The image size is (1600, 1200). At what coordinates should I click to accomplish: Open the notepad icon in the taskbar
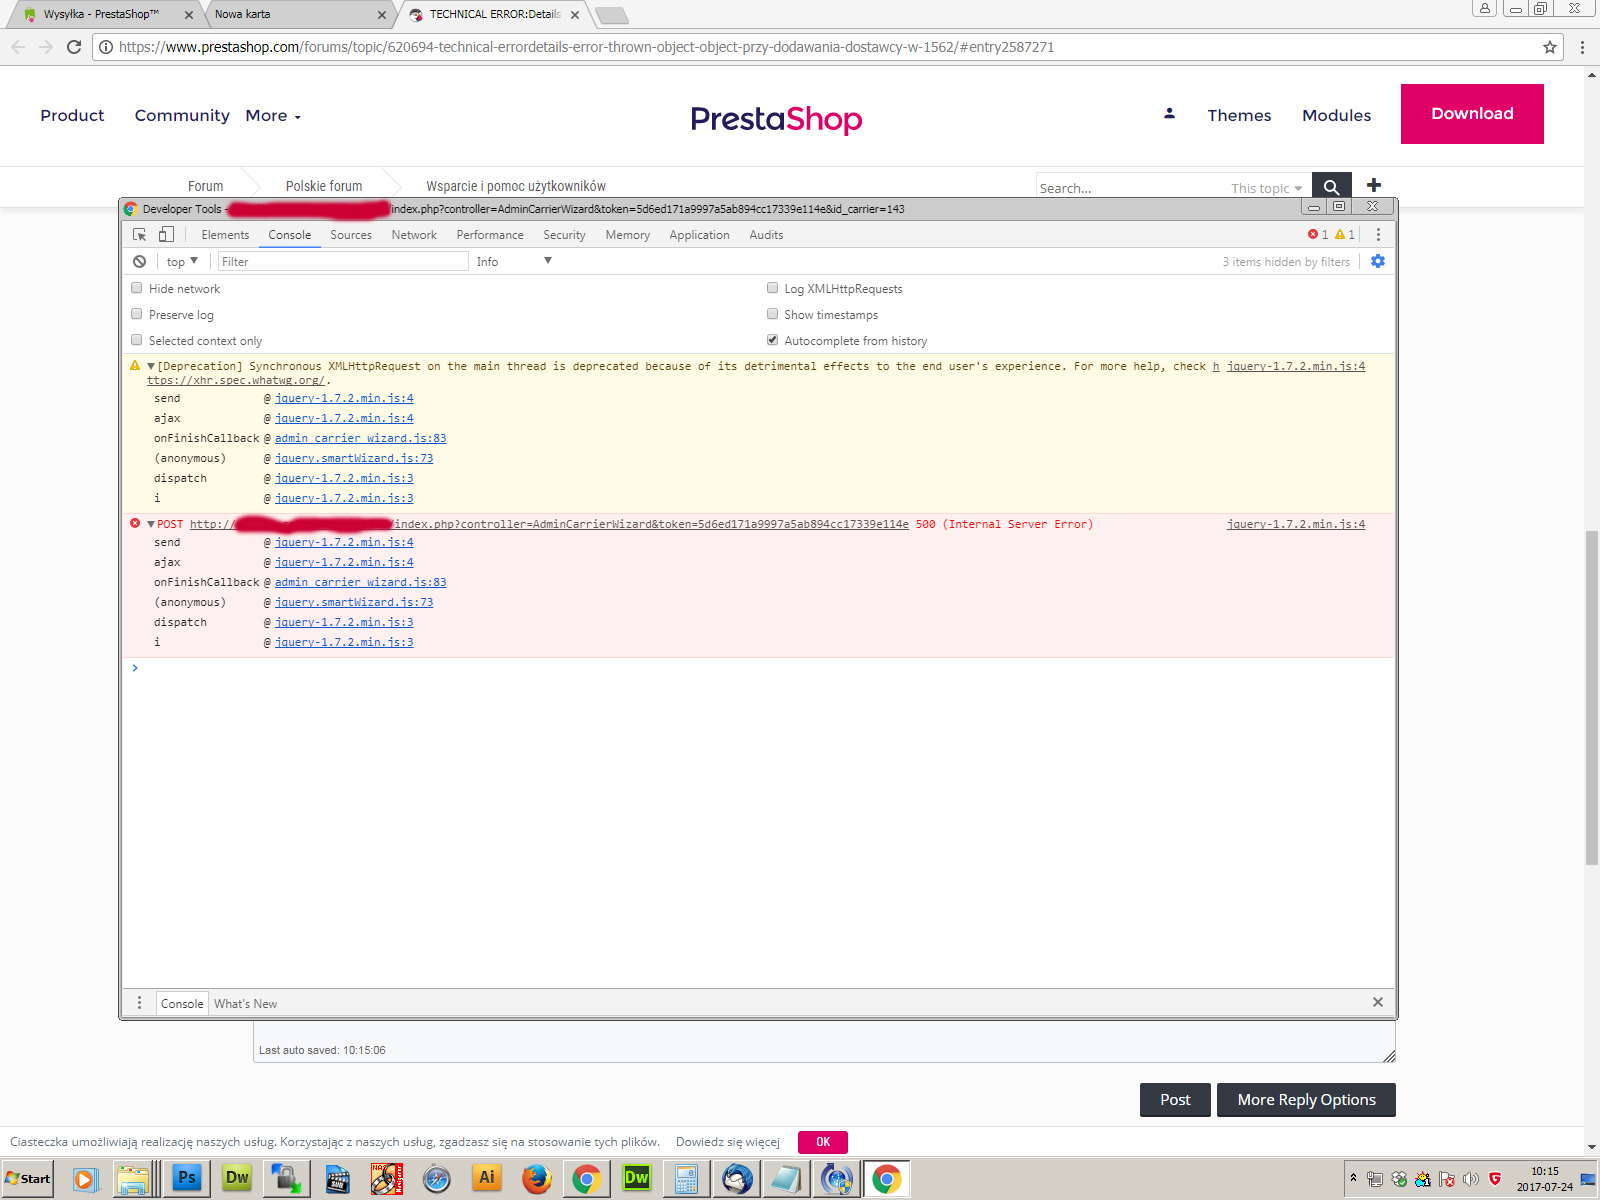787,1179
